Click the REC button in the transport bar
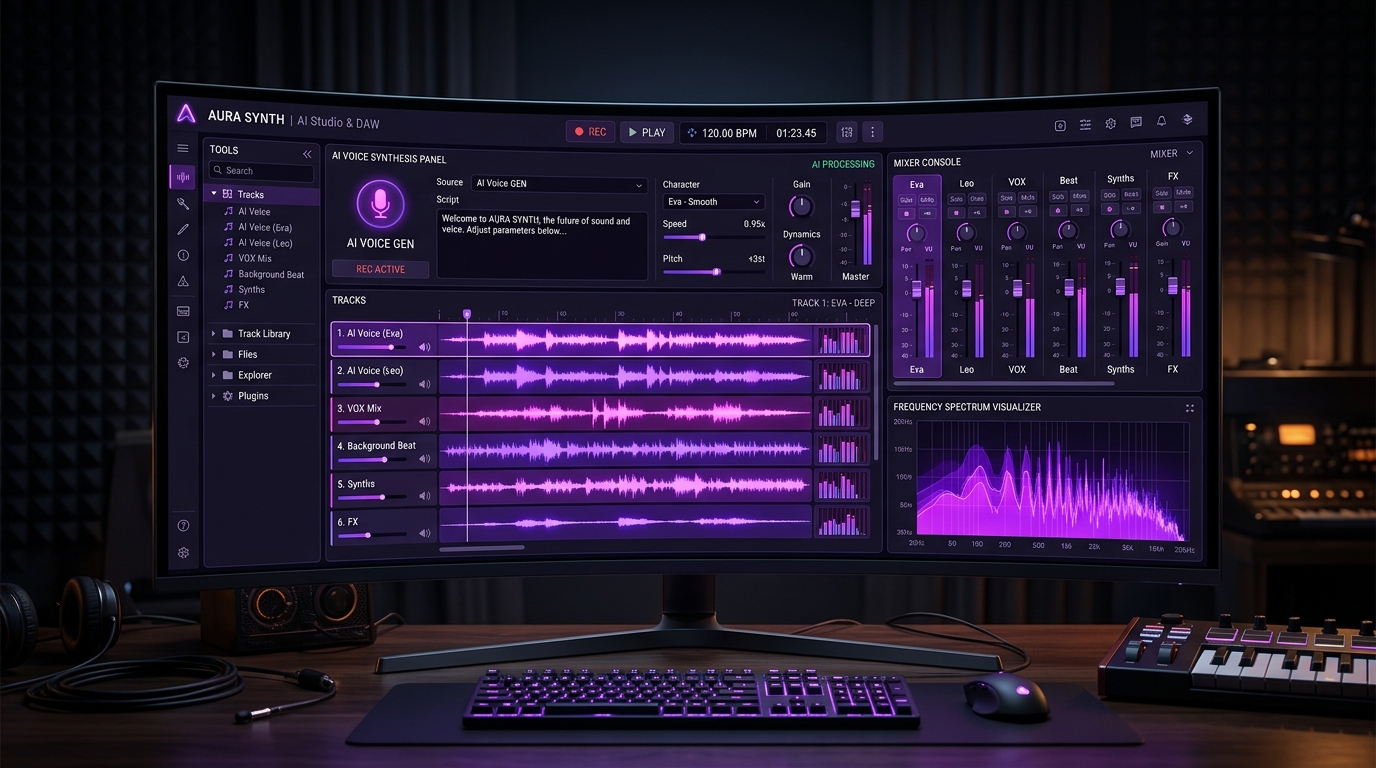This screenshot has width=1376, height=768. [590, 132]
